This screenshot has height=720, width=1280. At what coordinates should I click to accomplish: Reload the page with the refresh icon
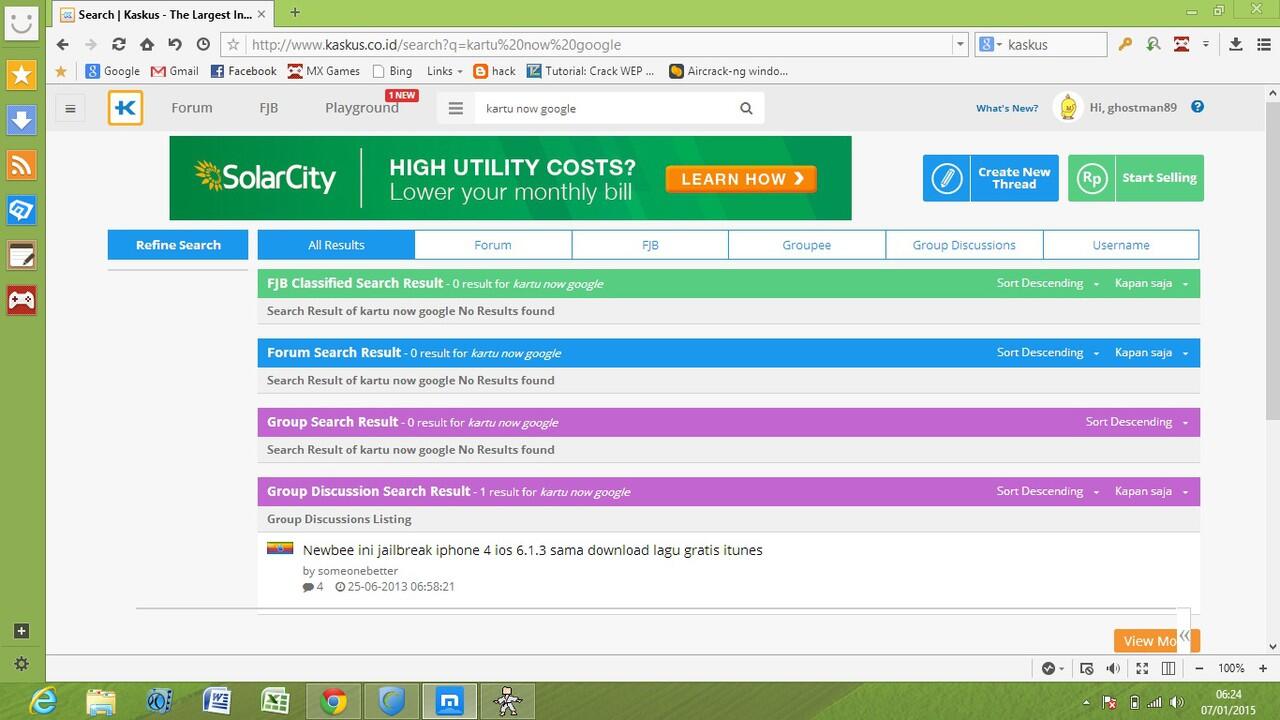(119, 44)
